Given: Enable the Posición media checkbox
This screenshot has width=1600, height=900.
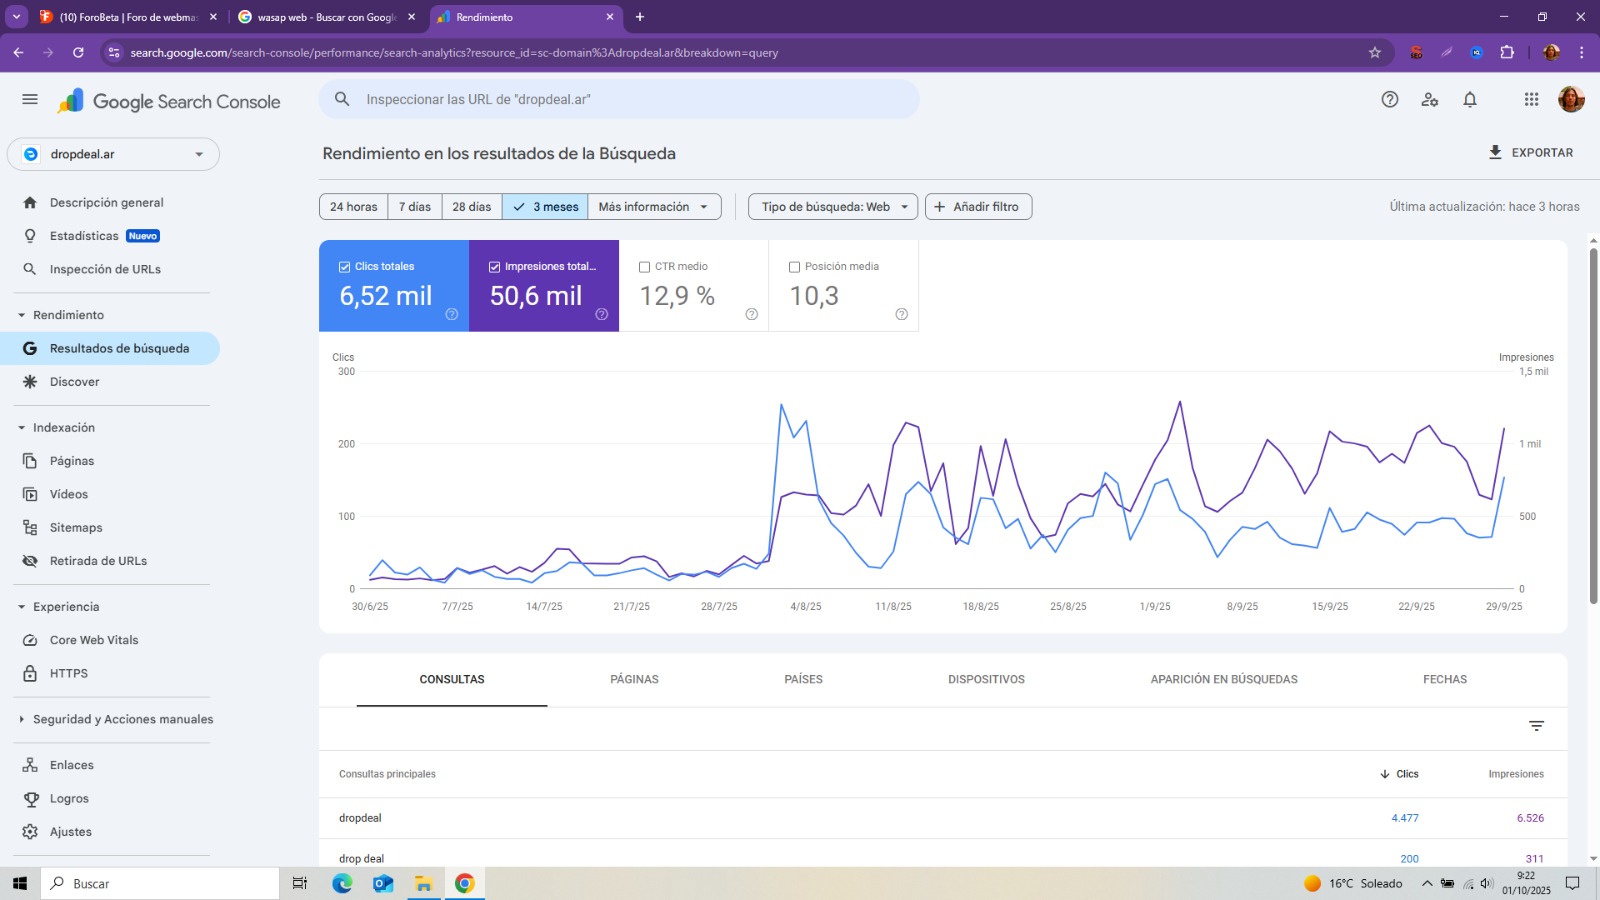Looking at the screenshot, I should 795,267.
